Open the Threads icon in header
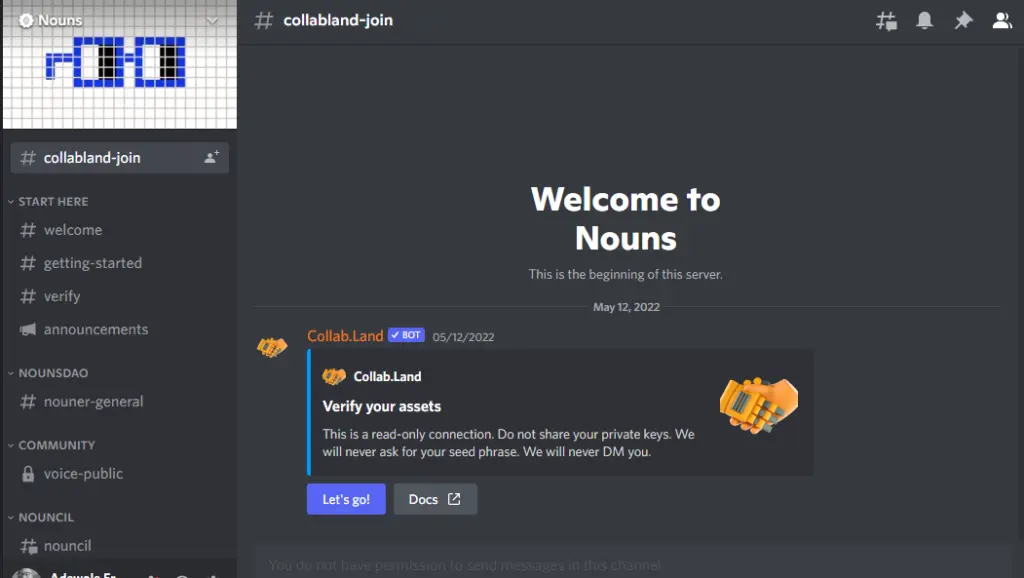1024x578 pixels. [886, 21]
